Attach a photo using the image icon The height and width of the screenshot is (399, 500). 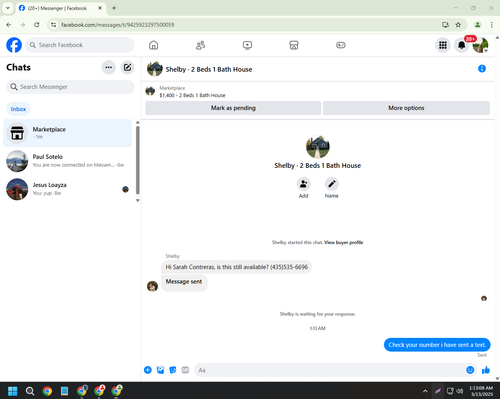[x=160, y=370]
